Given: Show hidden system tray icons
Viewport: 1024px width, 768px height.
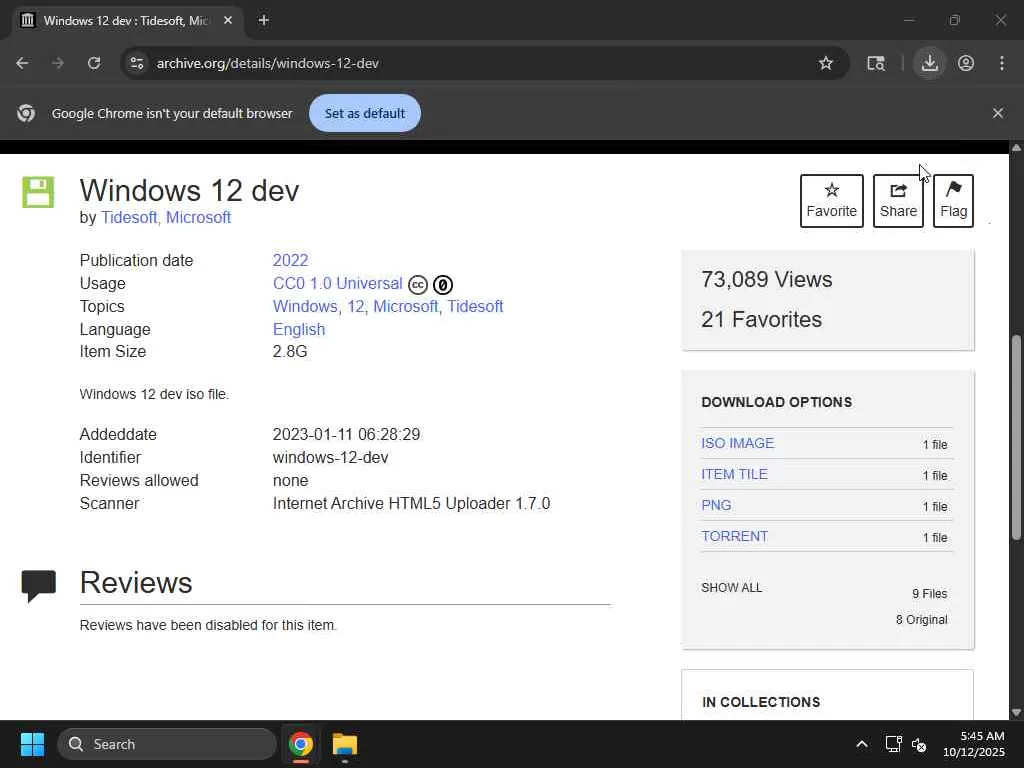Looking at the screenshot, I should [861, 744].
